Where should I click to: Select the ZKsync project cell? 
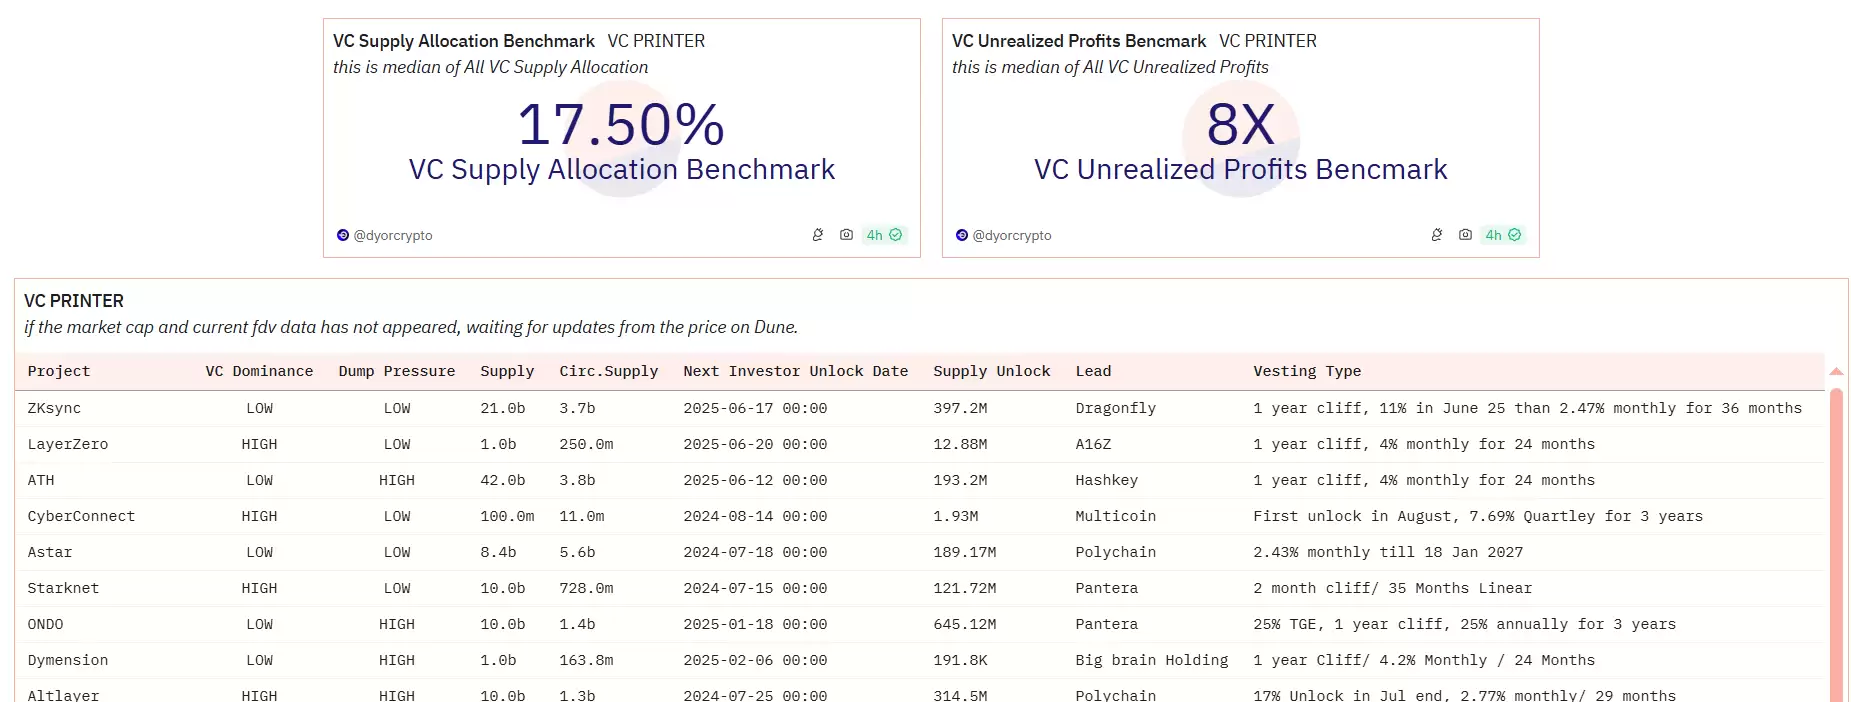click(x=54, y=408)
